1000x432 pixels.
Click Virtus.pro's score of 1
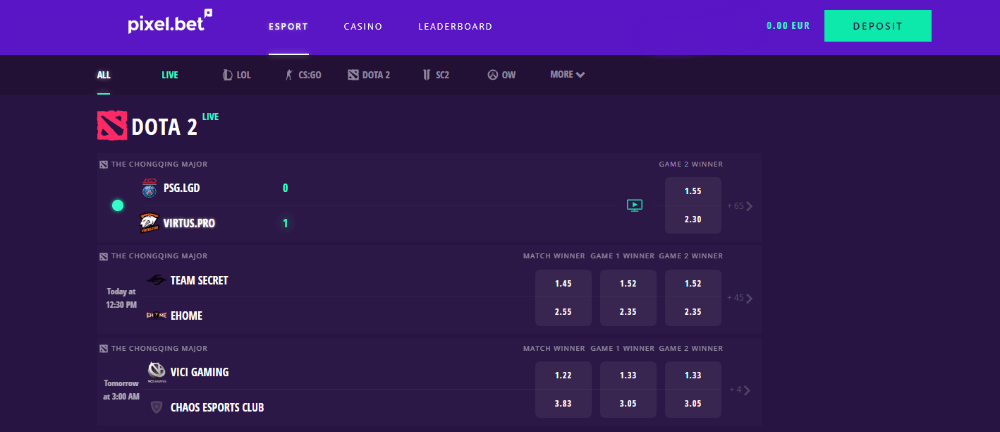(285, 223)
